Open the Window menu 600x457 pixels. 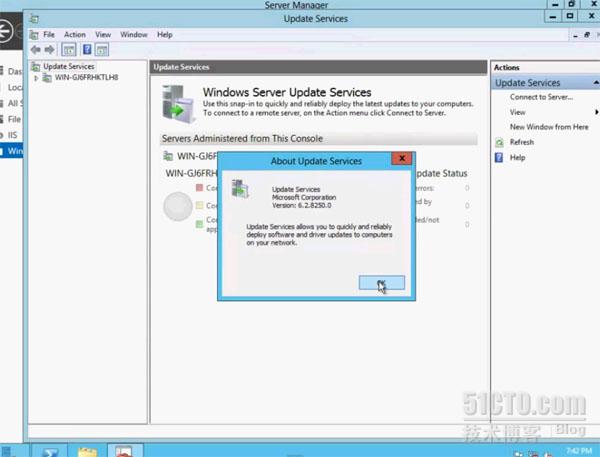pos(134,34)
